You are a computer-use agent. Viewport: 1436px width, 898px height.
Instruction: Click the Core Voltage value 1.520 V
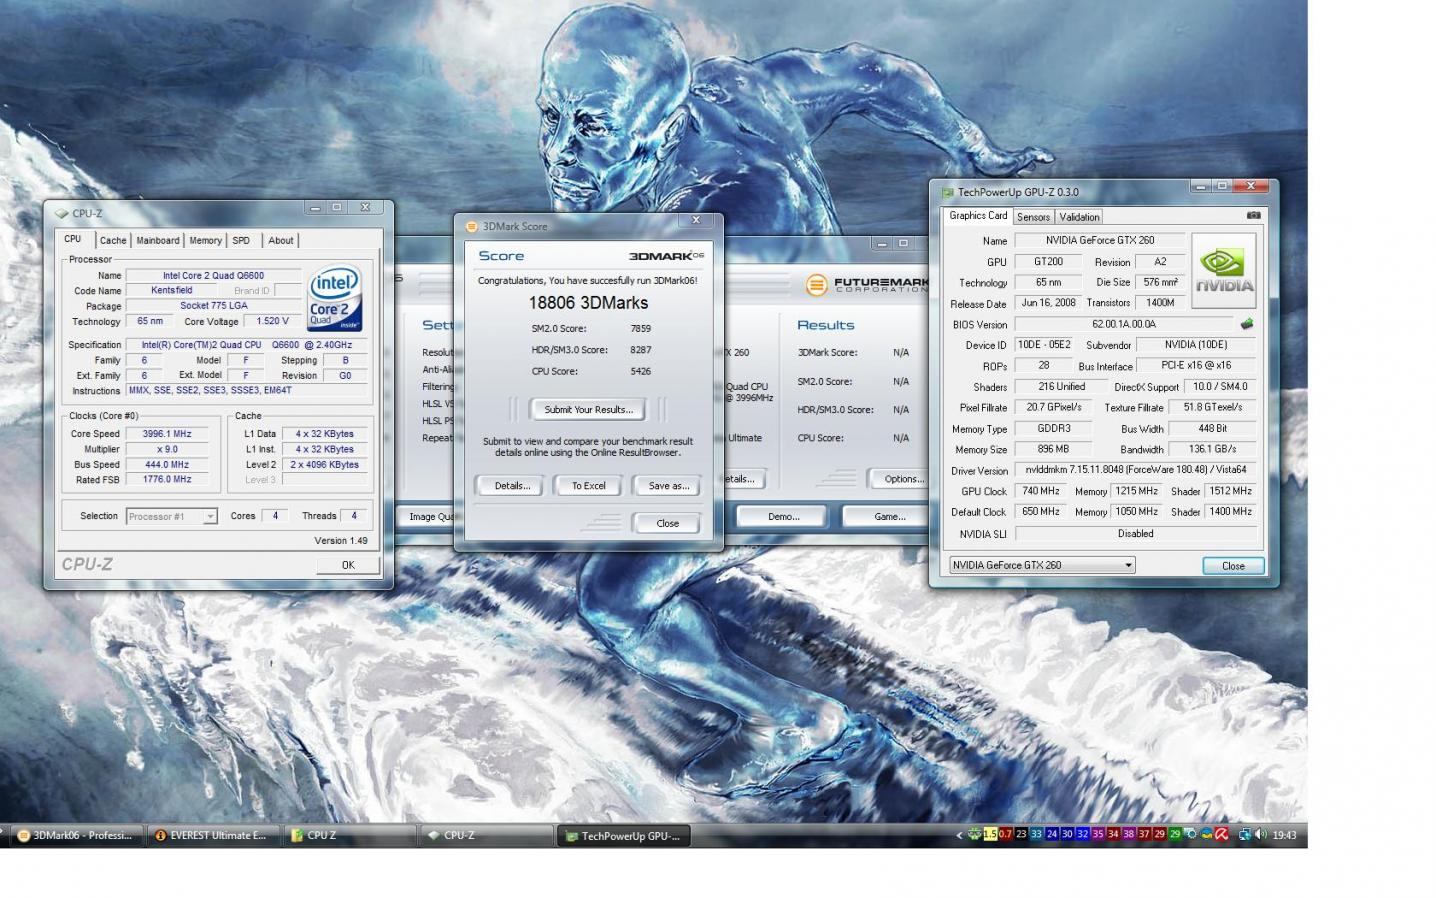[x=272, y=322]
